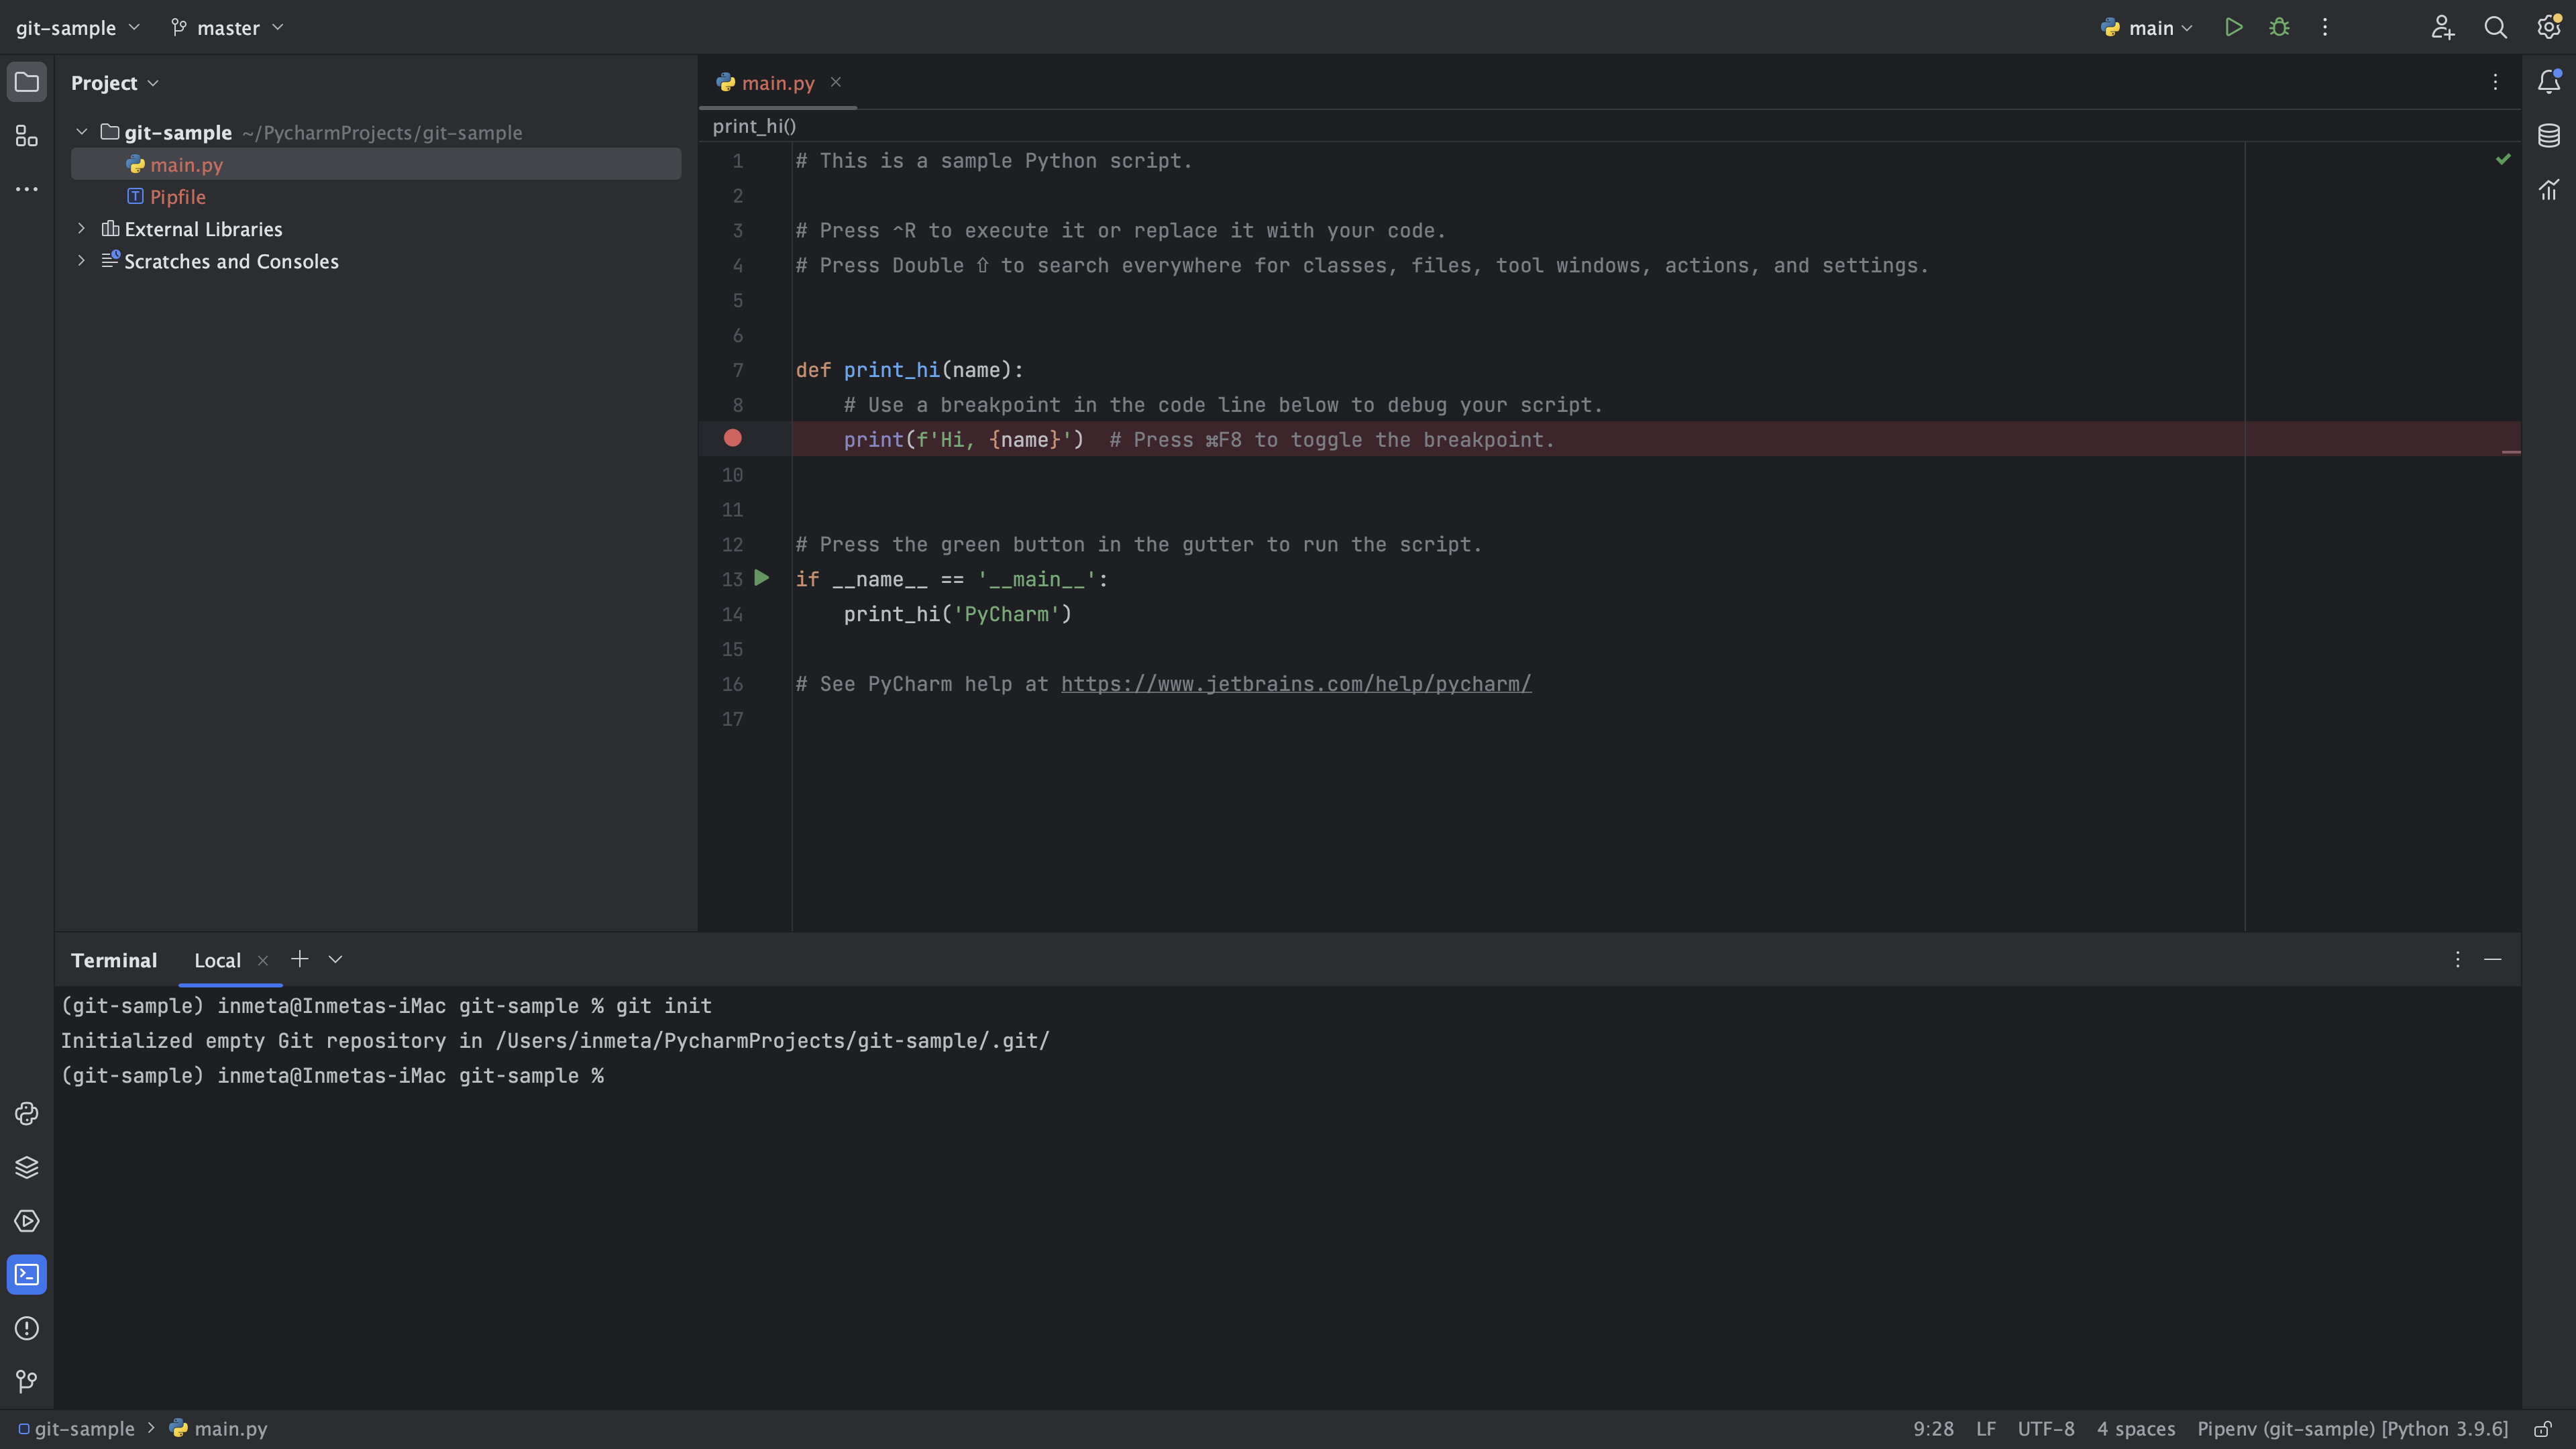
Task: Start the debugger
Action: tap(2279, 27)
